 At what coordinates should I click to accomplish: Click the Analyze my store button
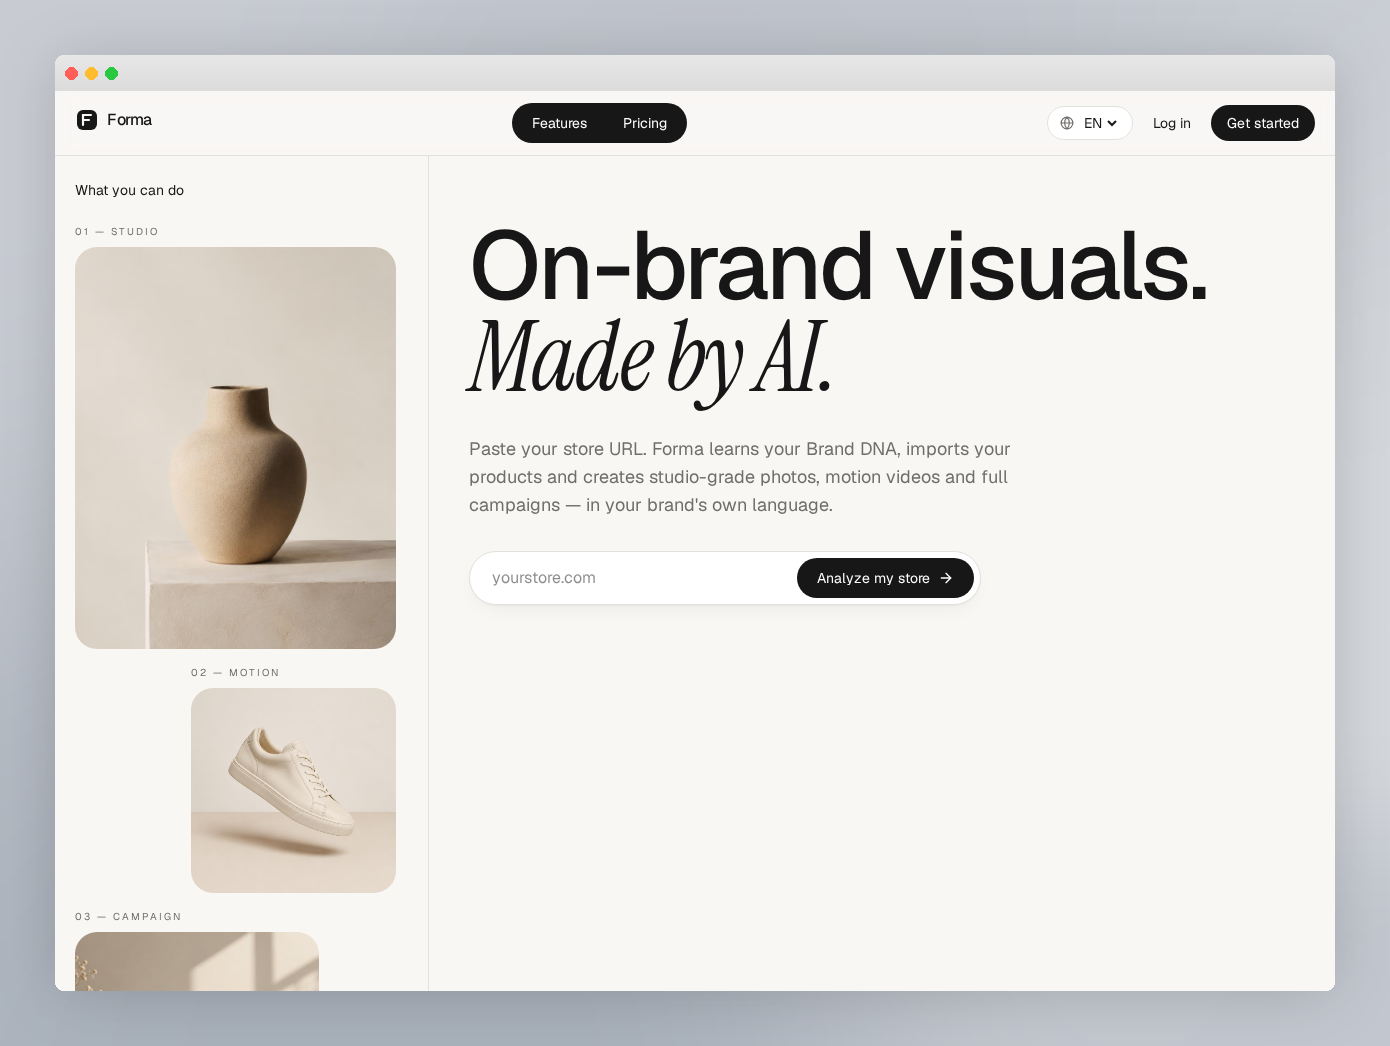click(x=885, y=578)
